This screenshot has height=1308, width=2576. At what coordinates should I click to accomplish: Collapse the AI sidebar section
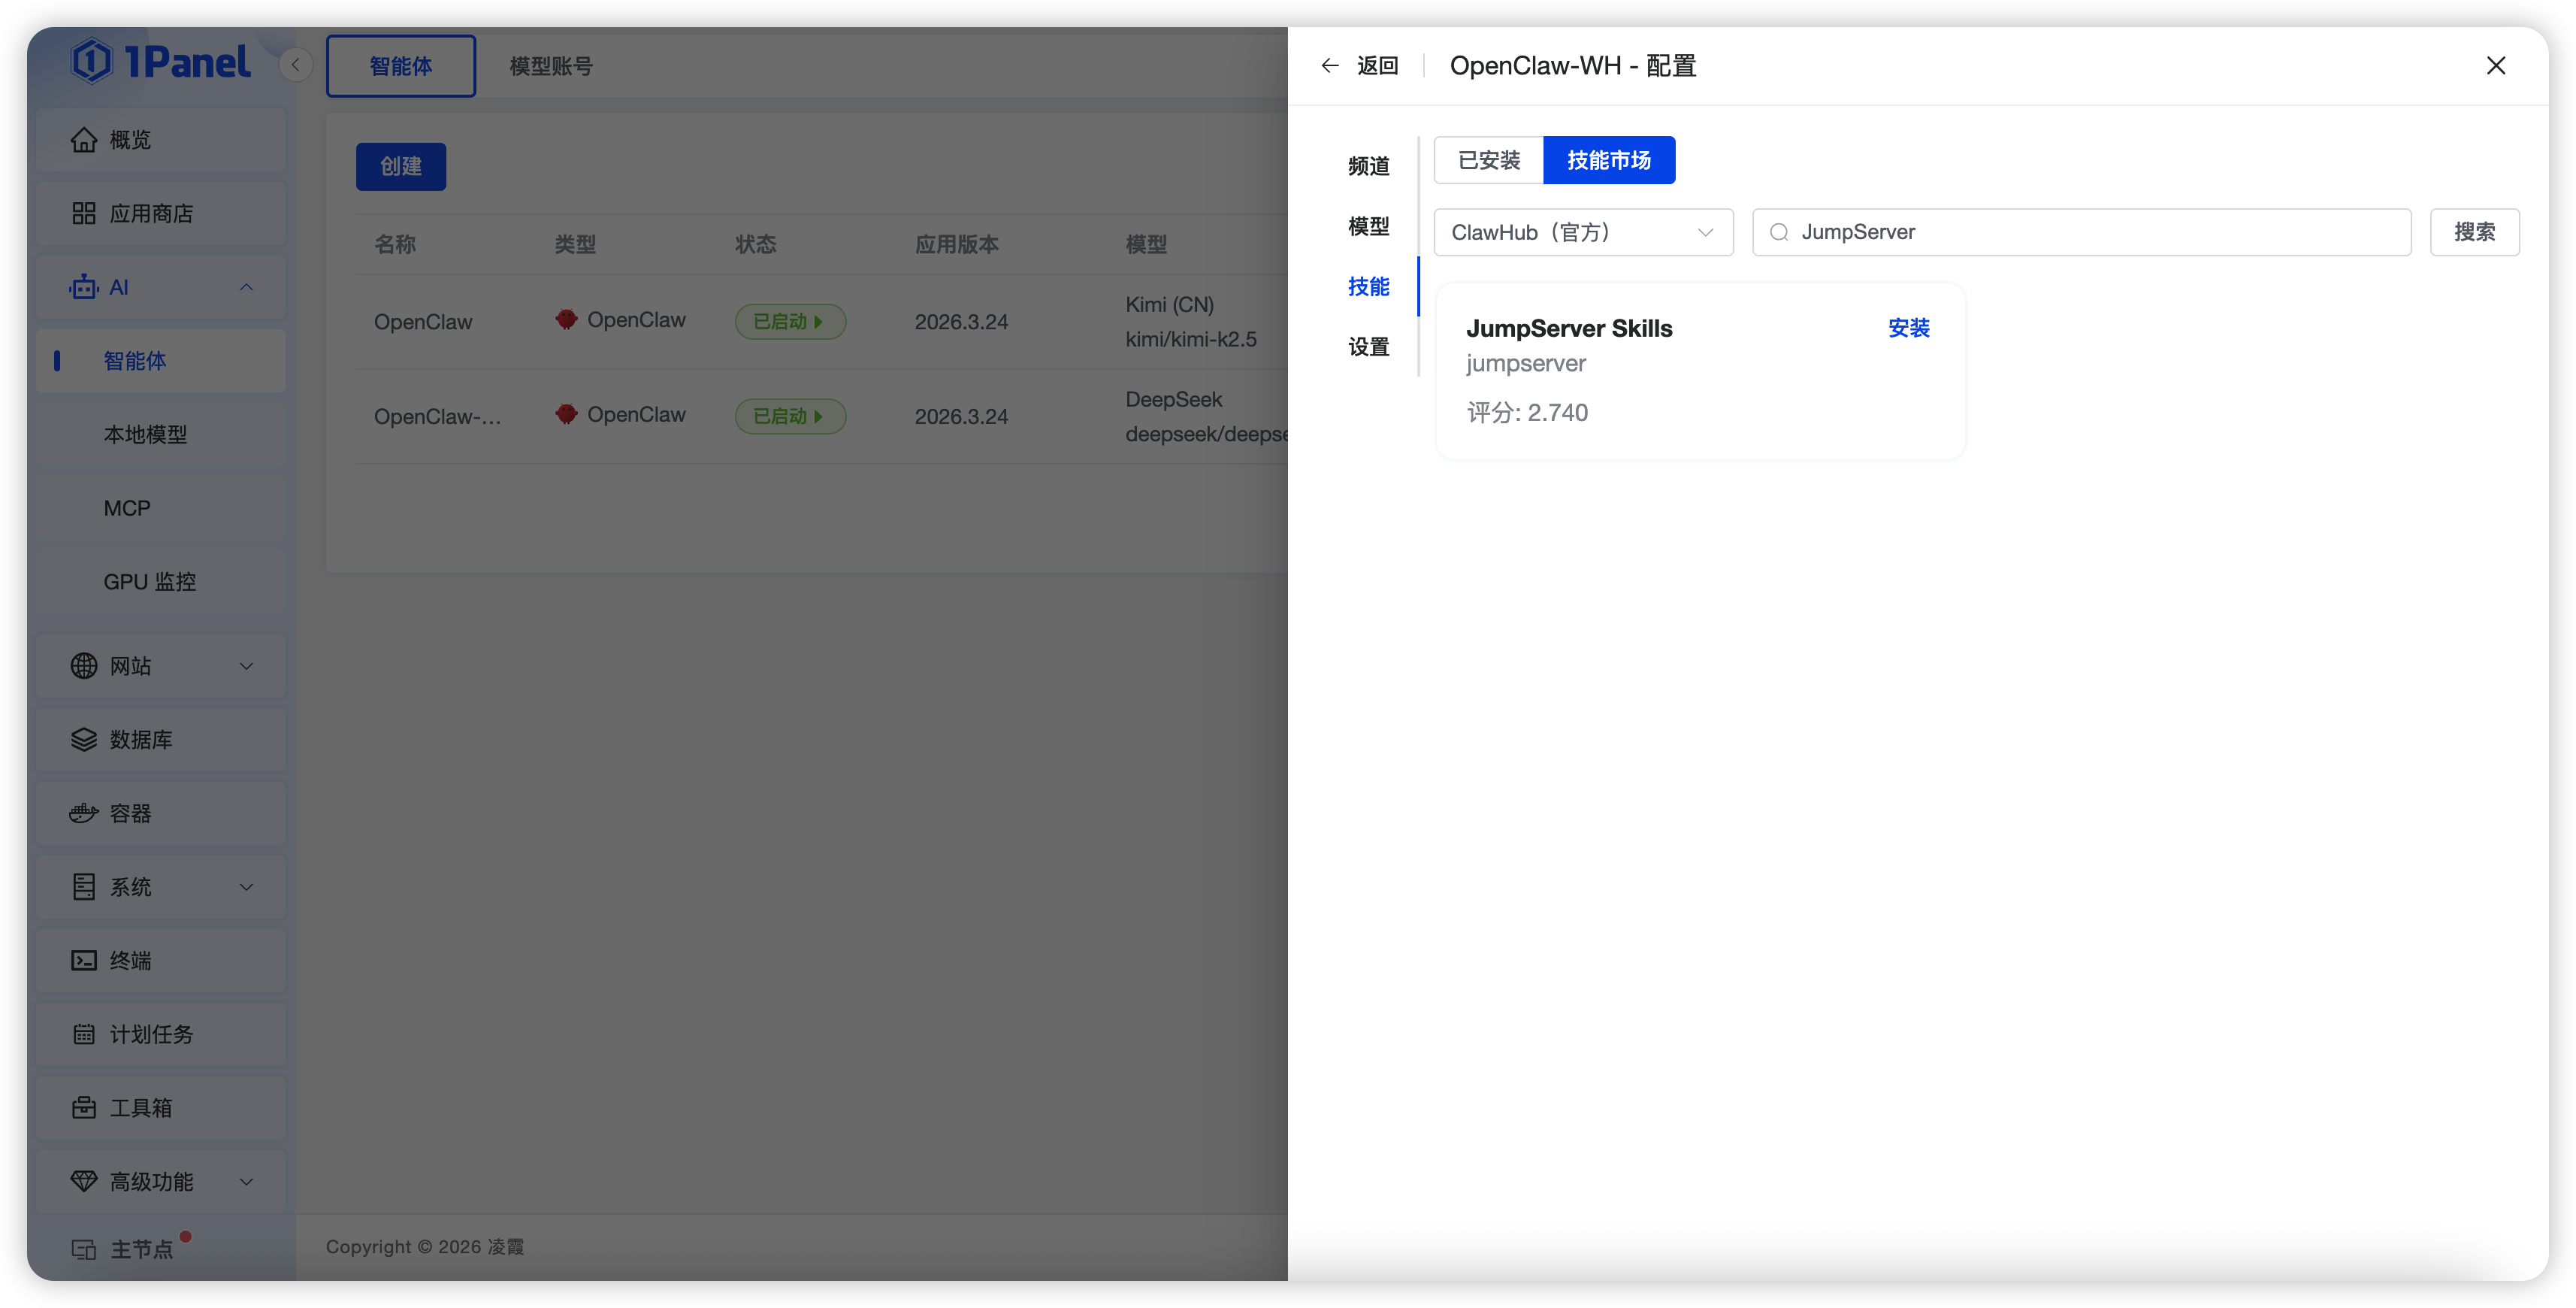coord(246,288)
